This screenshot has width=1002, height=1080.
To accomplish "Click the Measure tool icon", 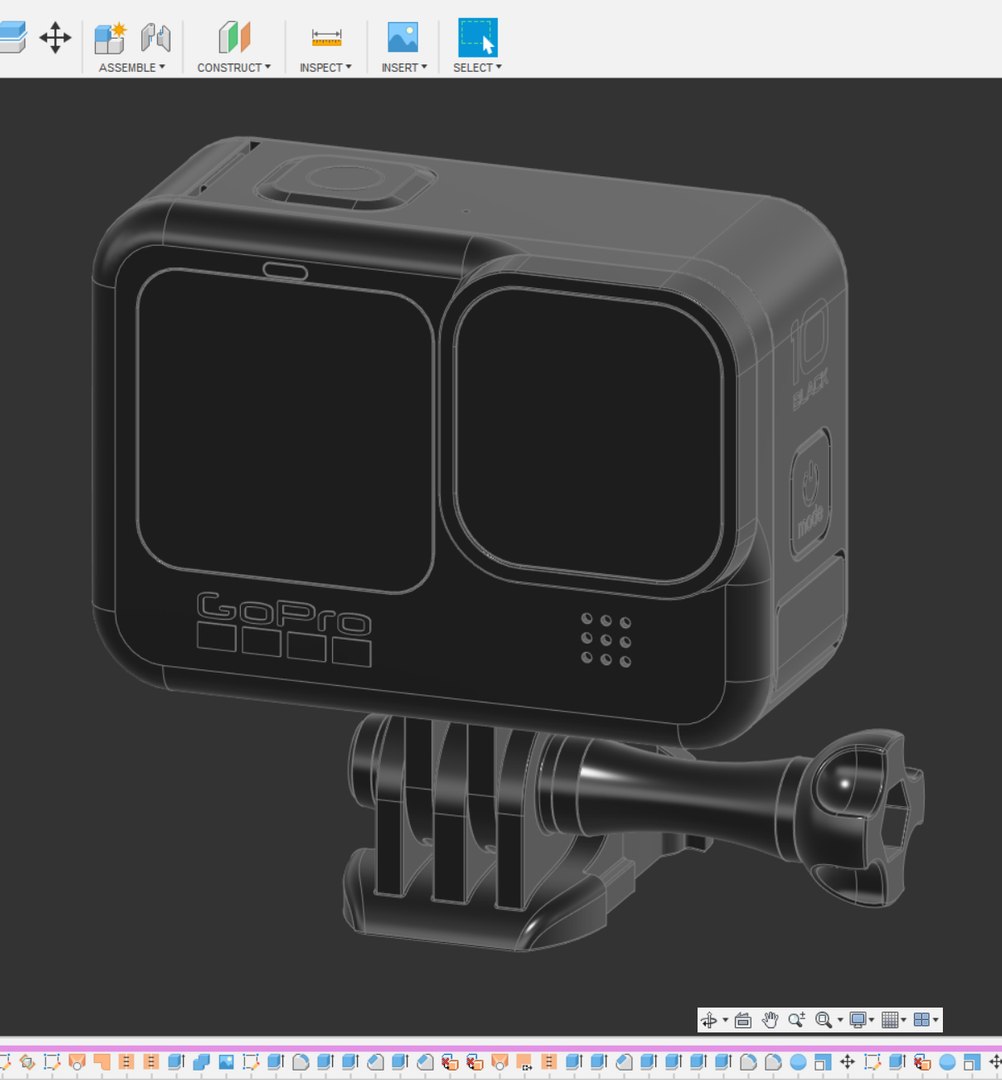I will 326,38.
